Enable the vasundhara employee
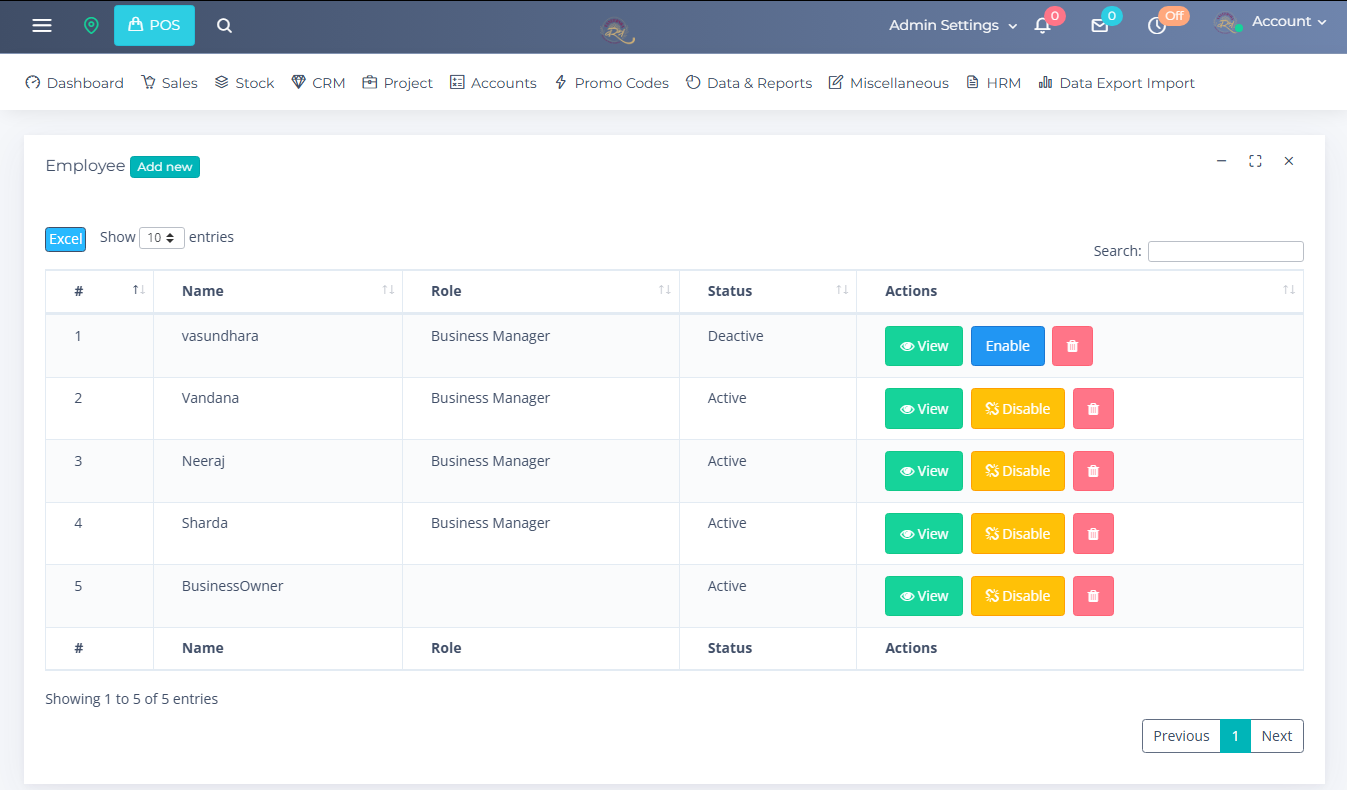 point(1007,346)
